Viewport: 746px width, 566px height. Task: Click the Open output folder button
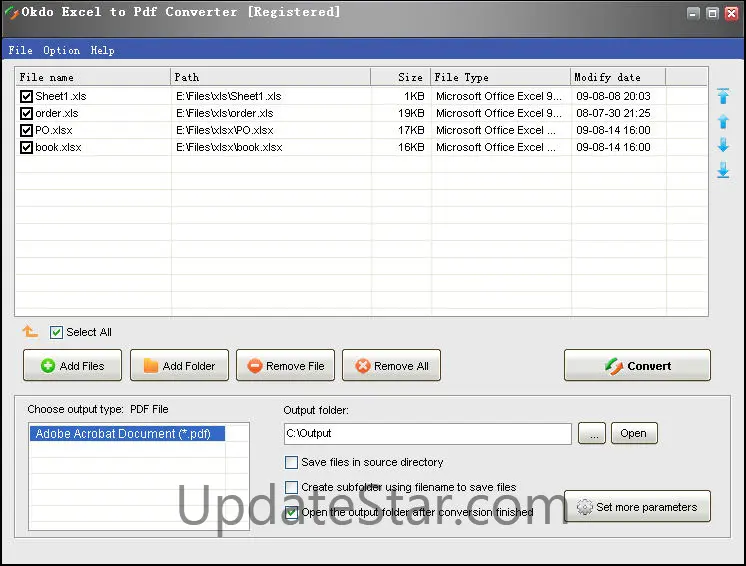pyautogui.click(x=634, y=433)
